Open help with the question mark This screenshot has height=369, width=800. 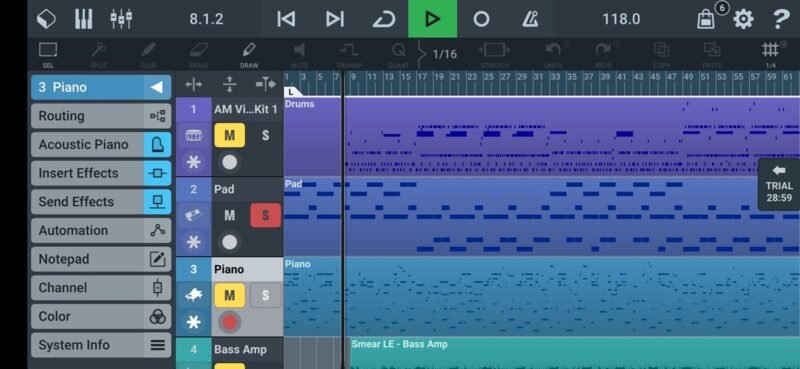[x=781, y=19]
